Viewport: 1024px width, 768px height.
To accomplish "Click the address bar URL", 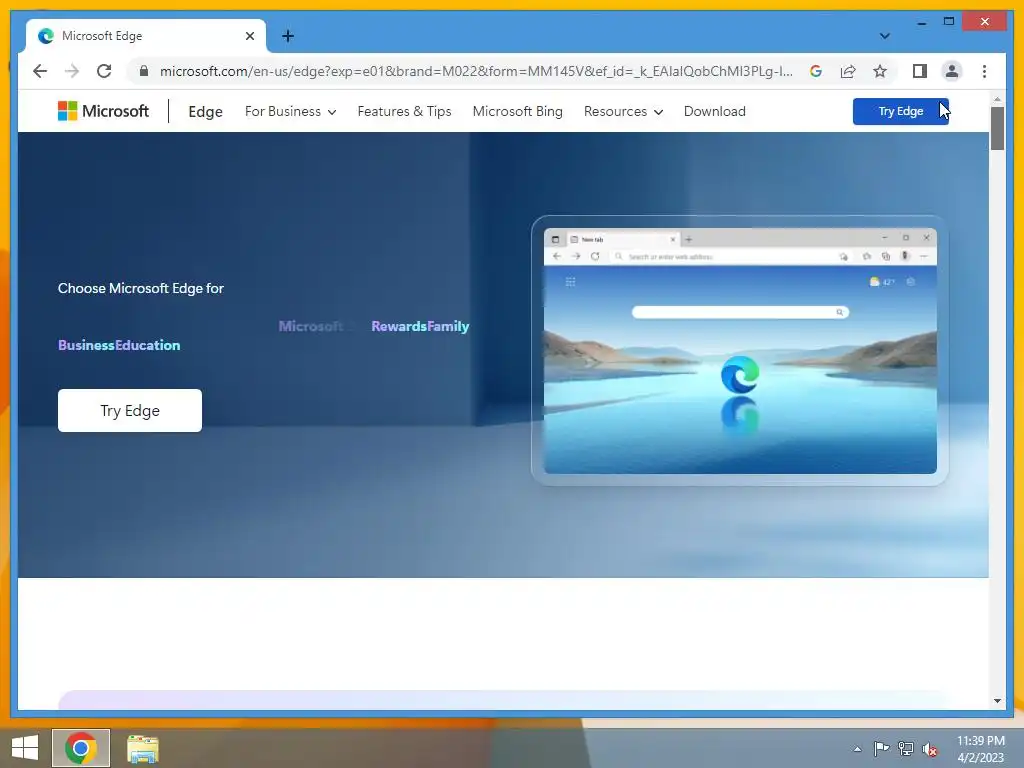I will pyautogui.click(x=476, y=71).
